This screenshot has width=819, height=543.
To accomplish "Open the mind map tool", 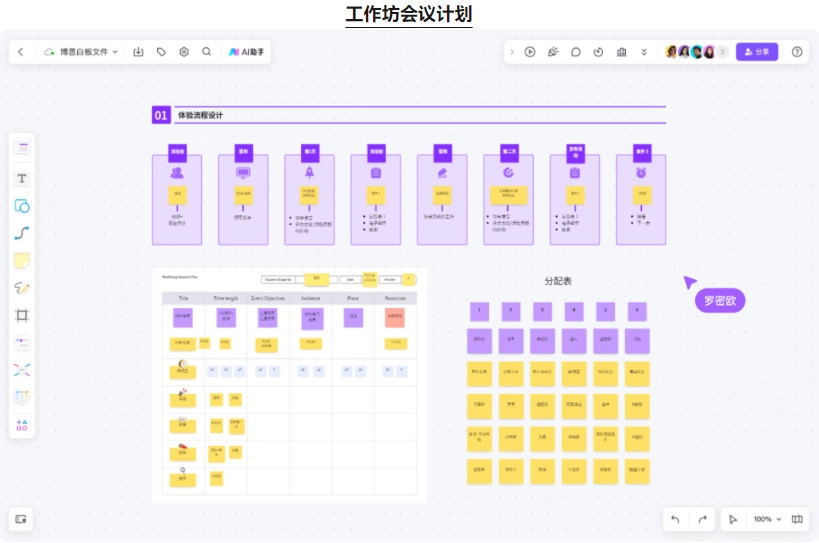I will pos(22,370).
